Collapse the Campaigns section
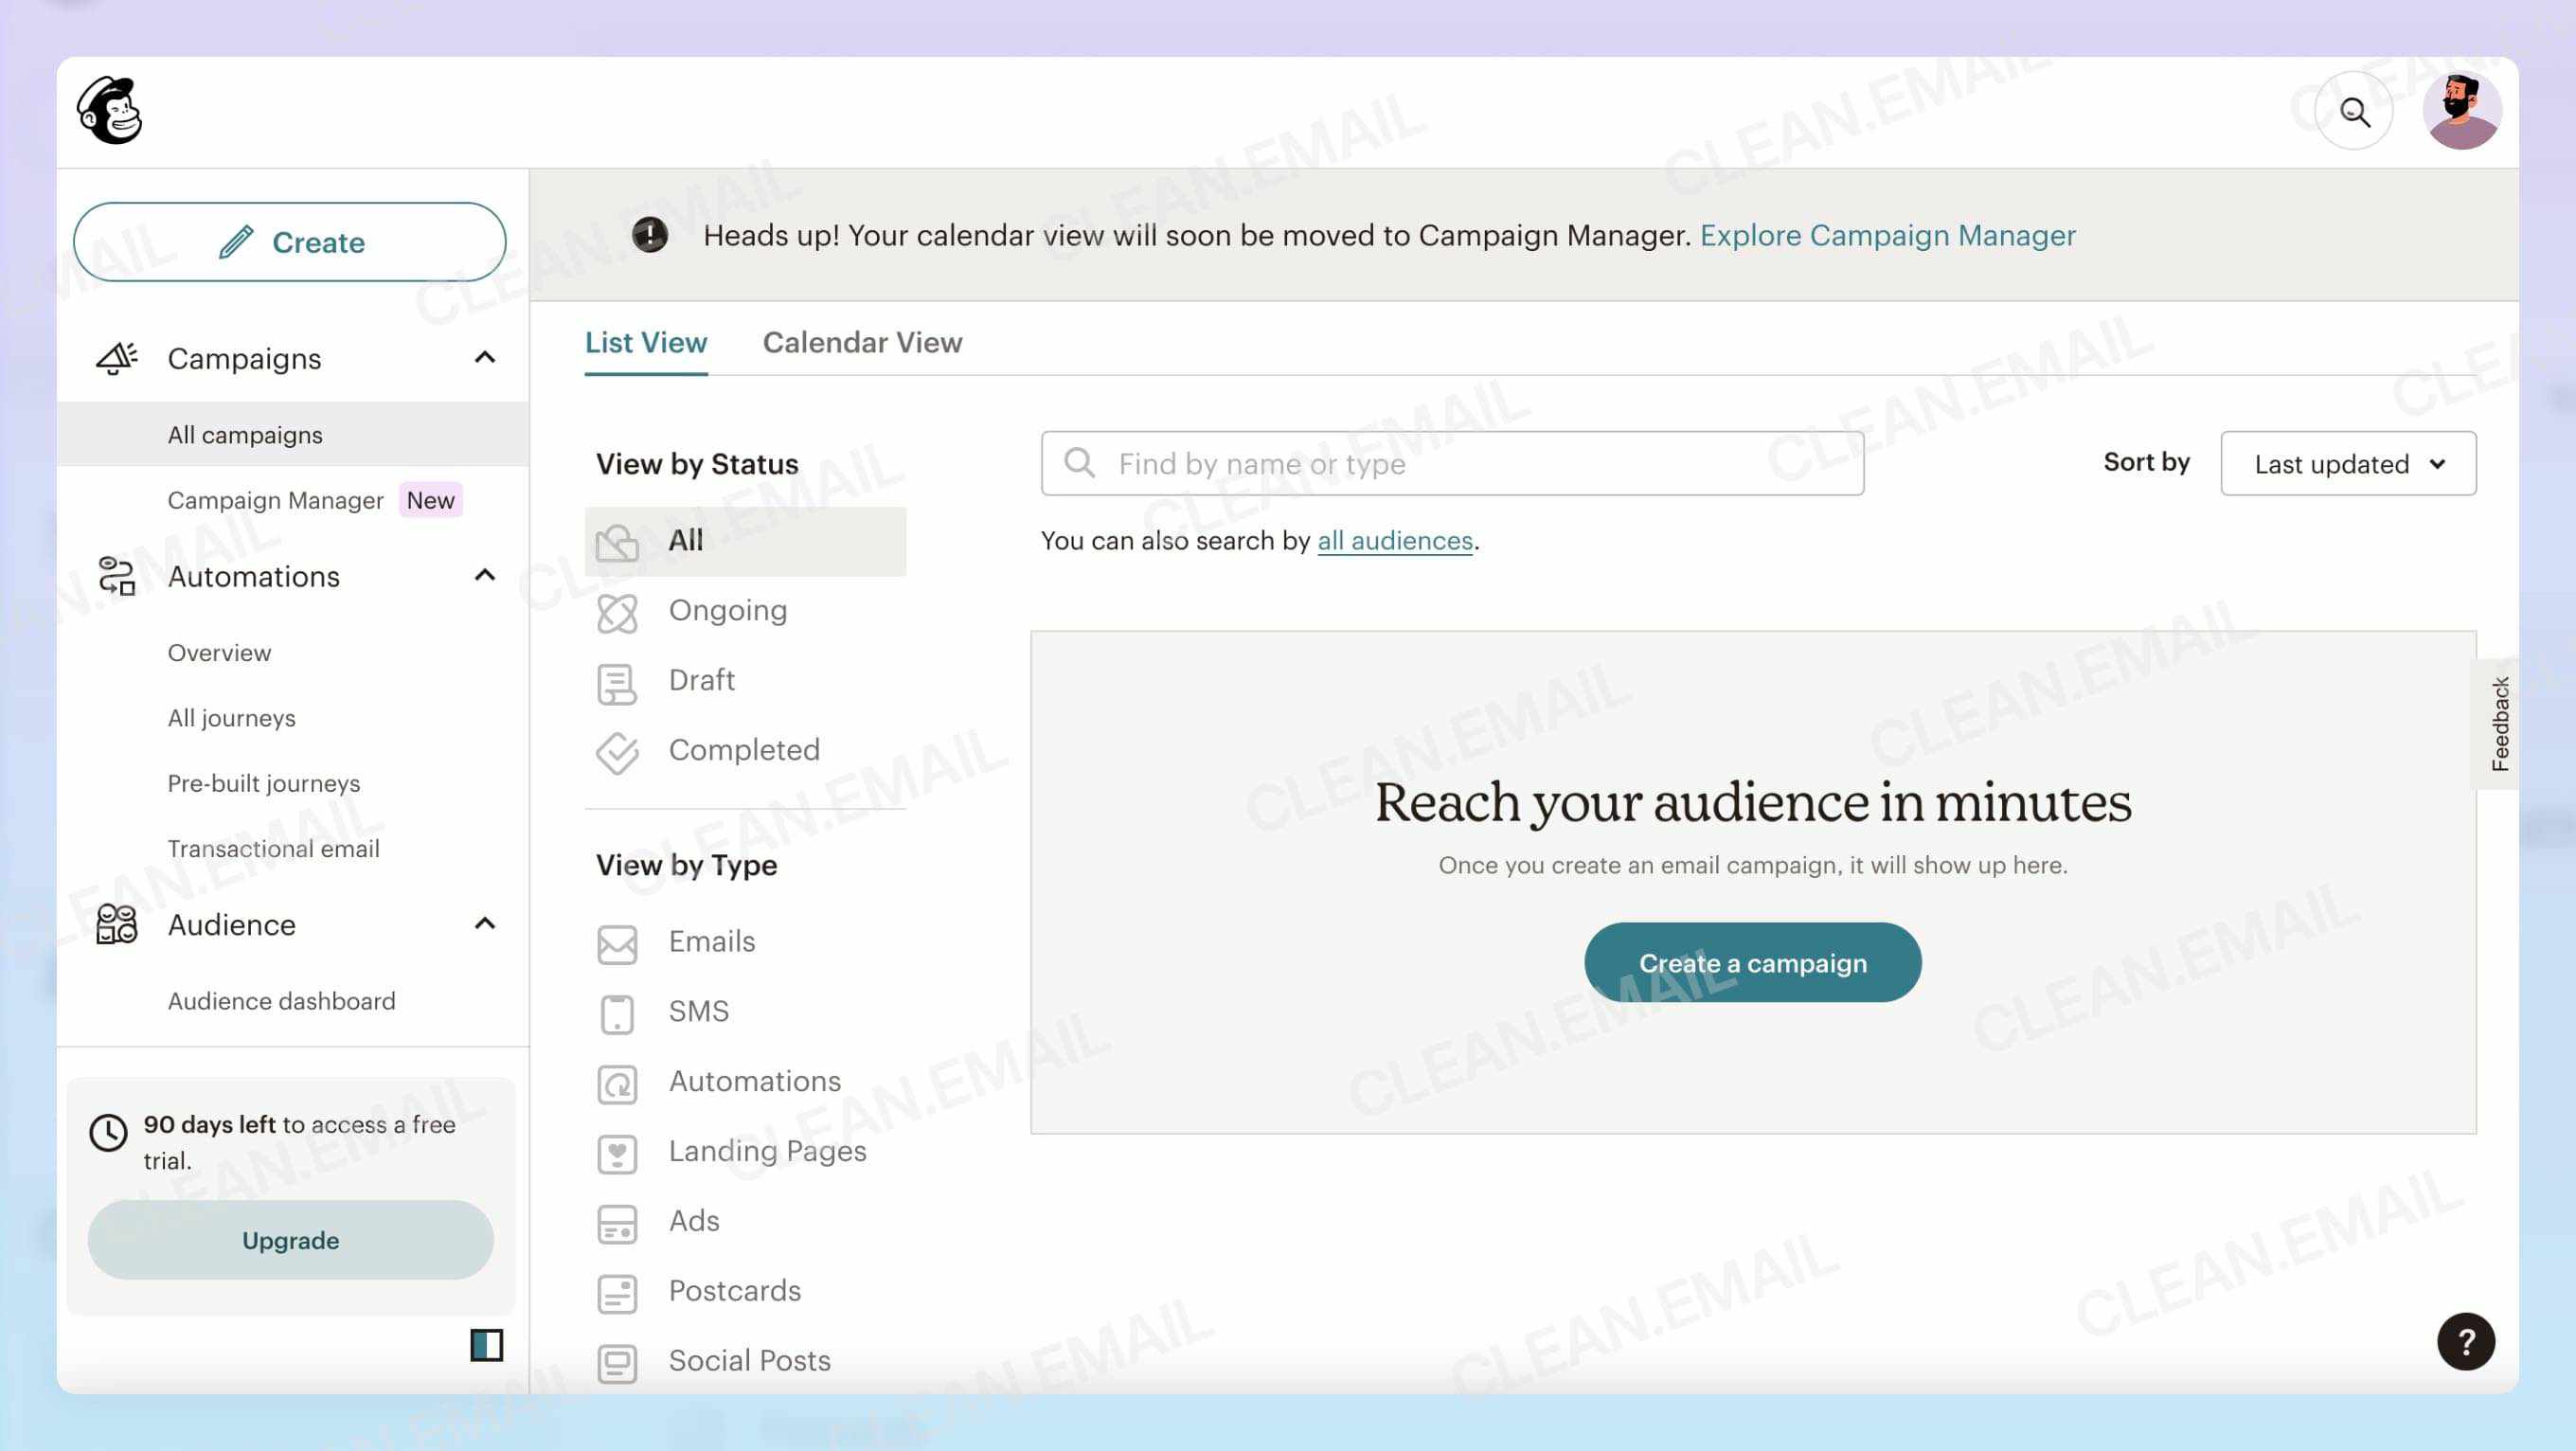The height and width of the screenshot is (1451, 2576). (487, 357)
